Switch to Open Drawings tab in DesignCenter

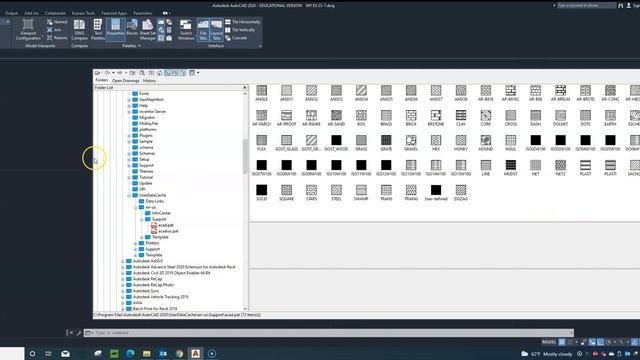coord(126,81)
